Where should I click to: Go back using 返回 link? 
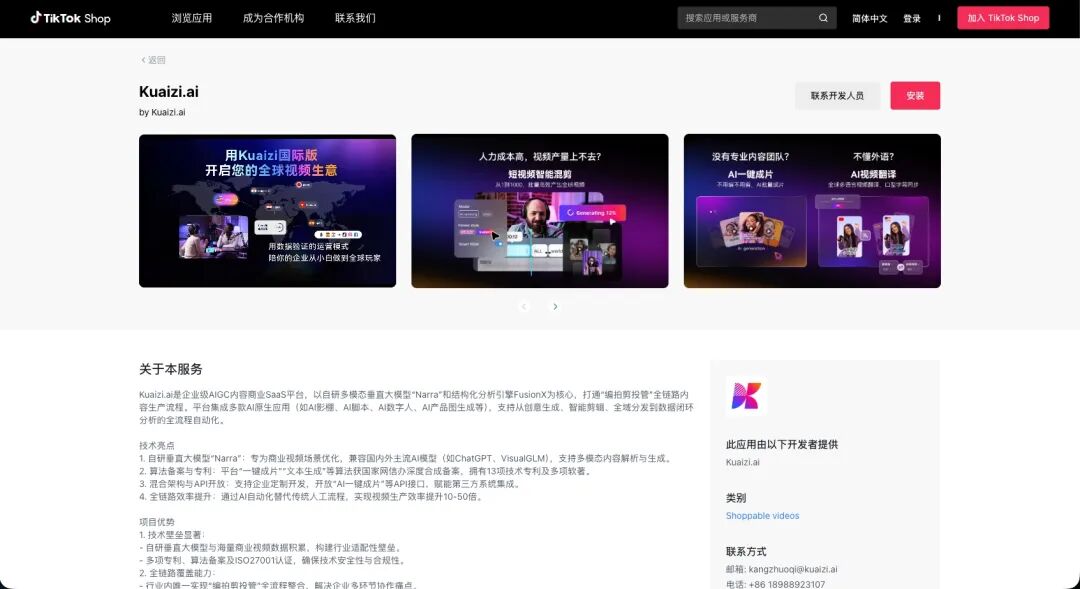154,60
